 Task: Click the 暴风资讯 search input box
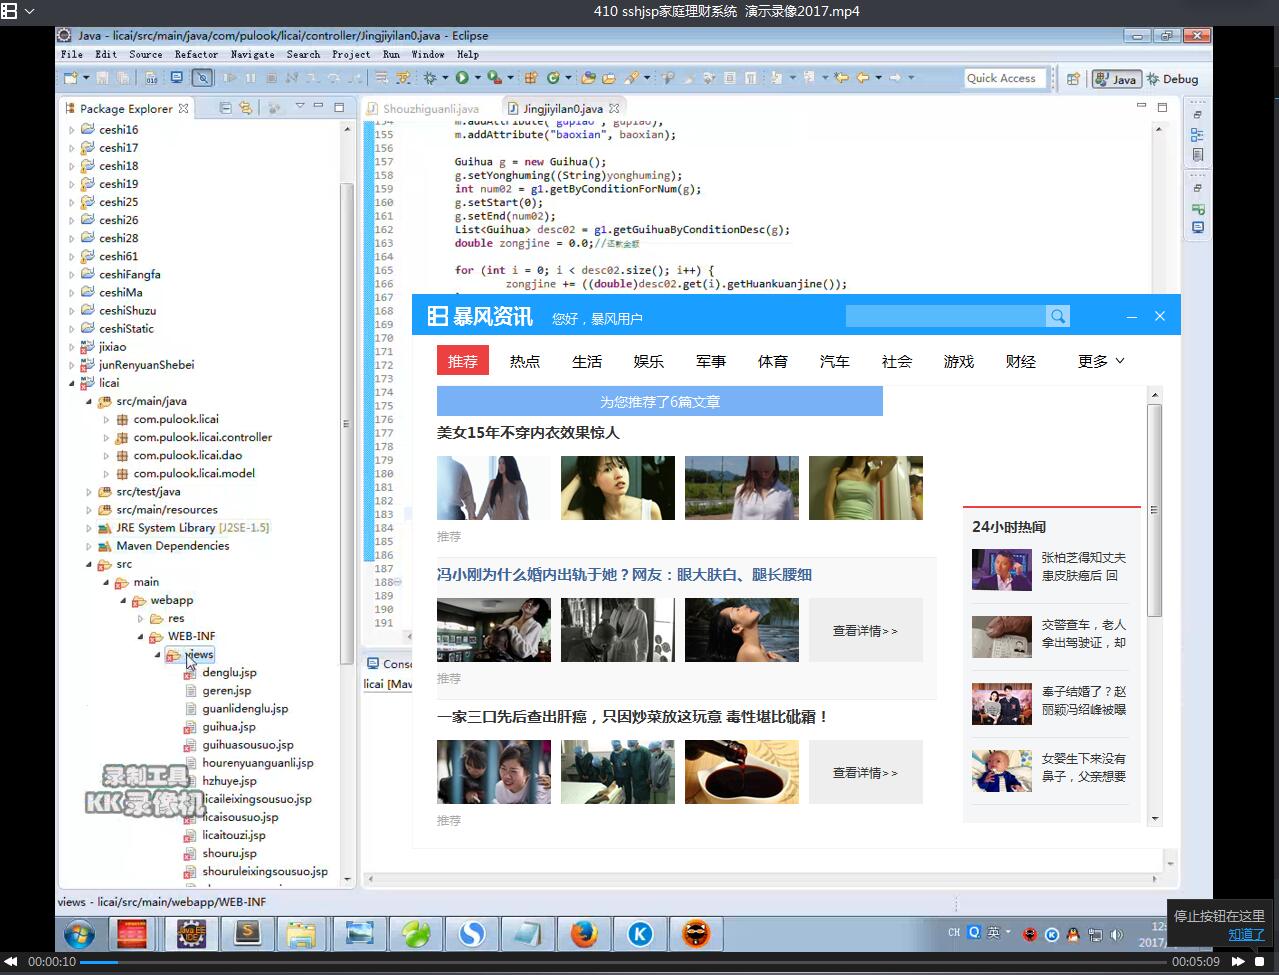[945, 316]
